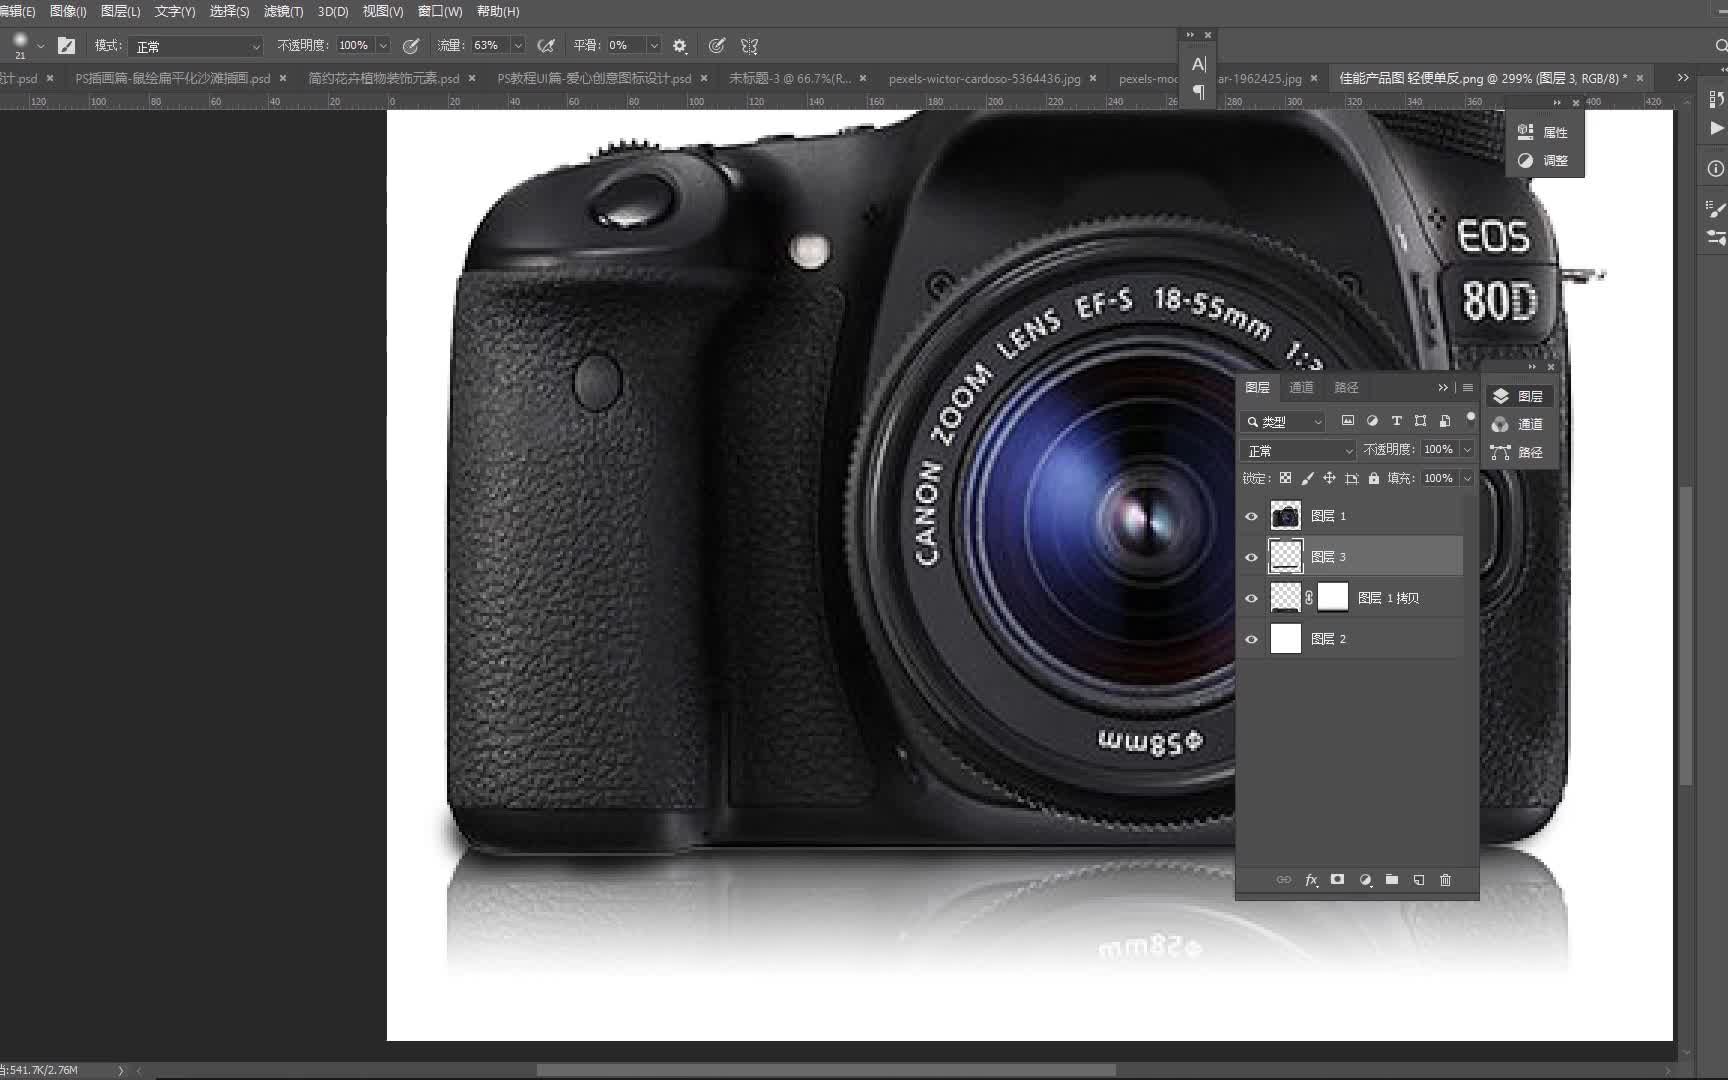Lock image pixels brush icon
This screenshot has height=1080, width=1728.
(x=1307, y=479)
